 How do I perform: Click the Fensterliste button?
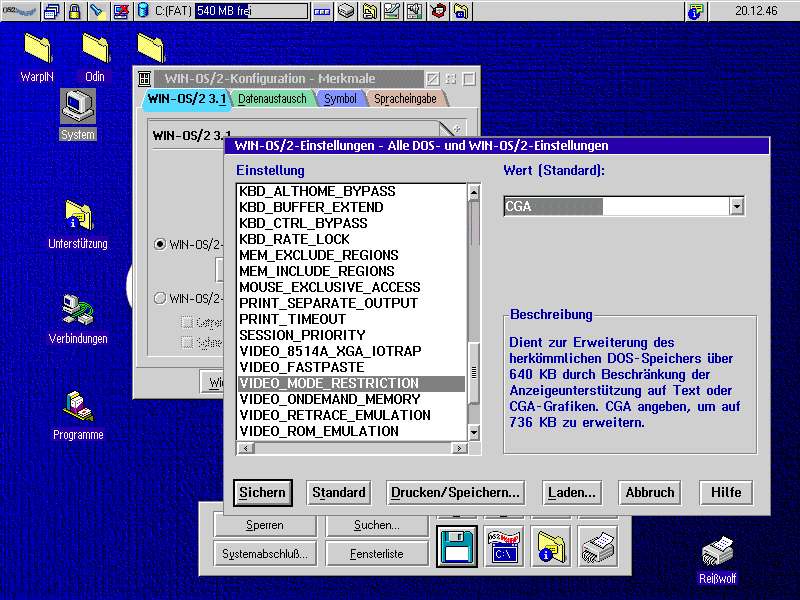point(377,554)
